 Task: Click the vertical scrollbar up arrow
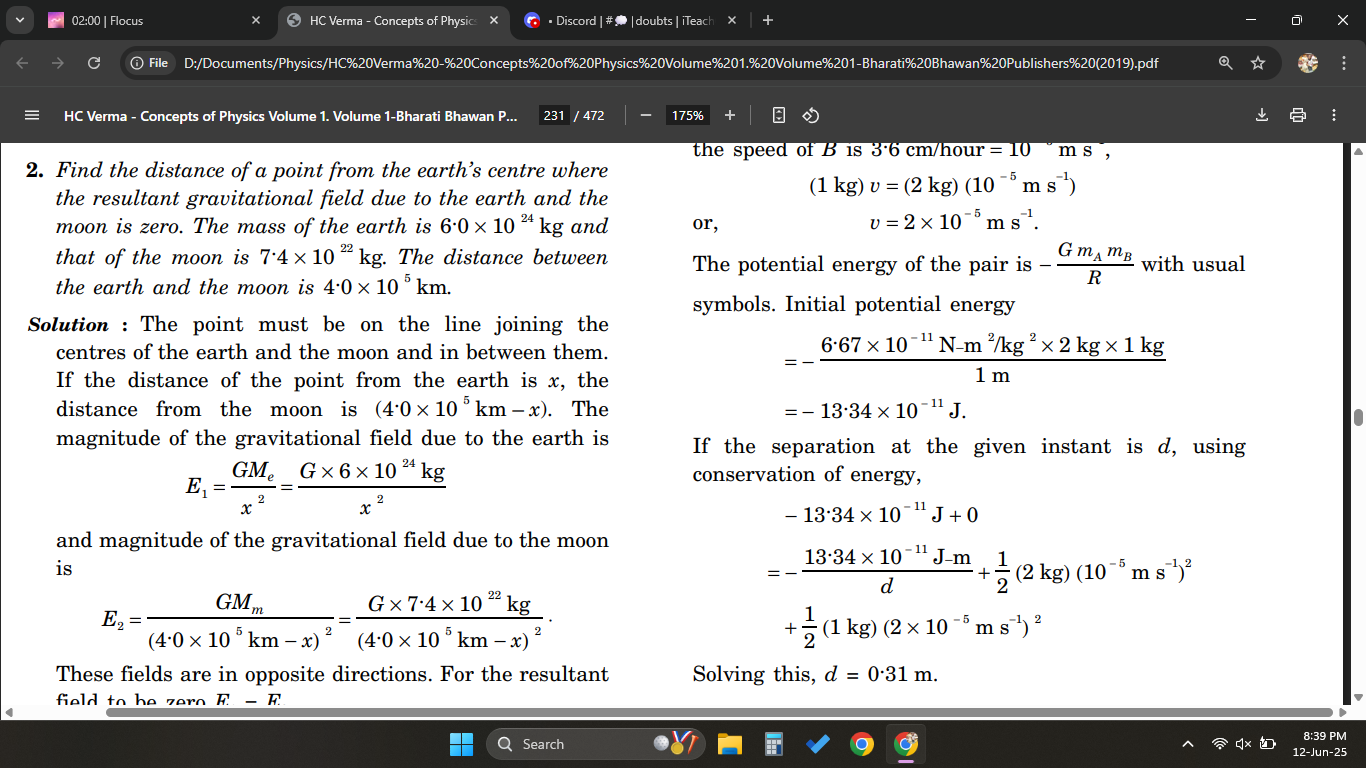tap(1357, 151)
